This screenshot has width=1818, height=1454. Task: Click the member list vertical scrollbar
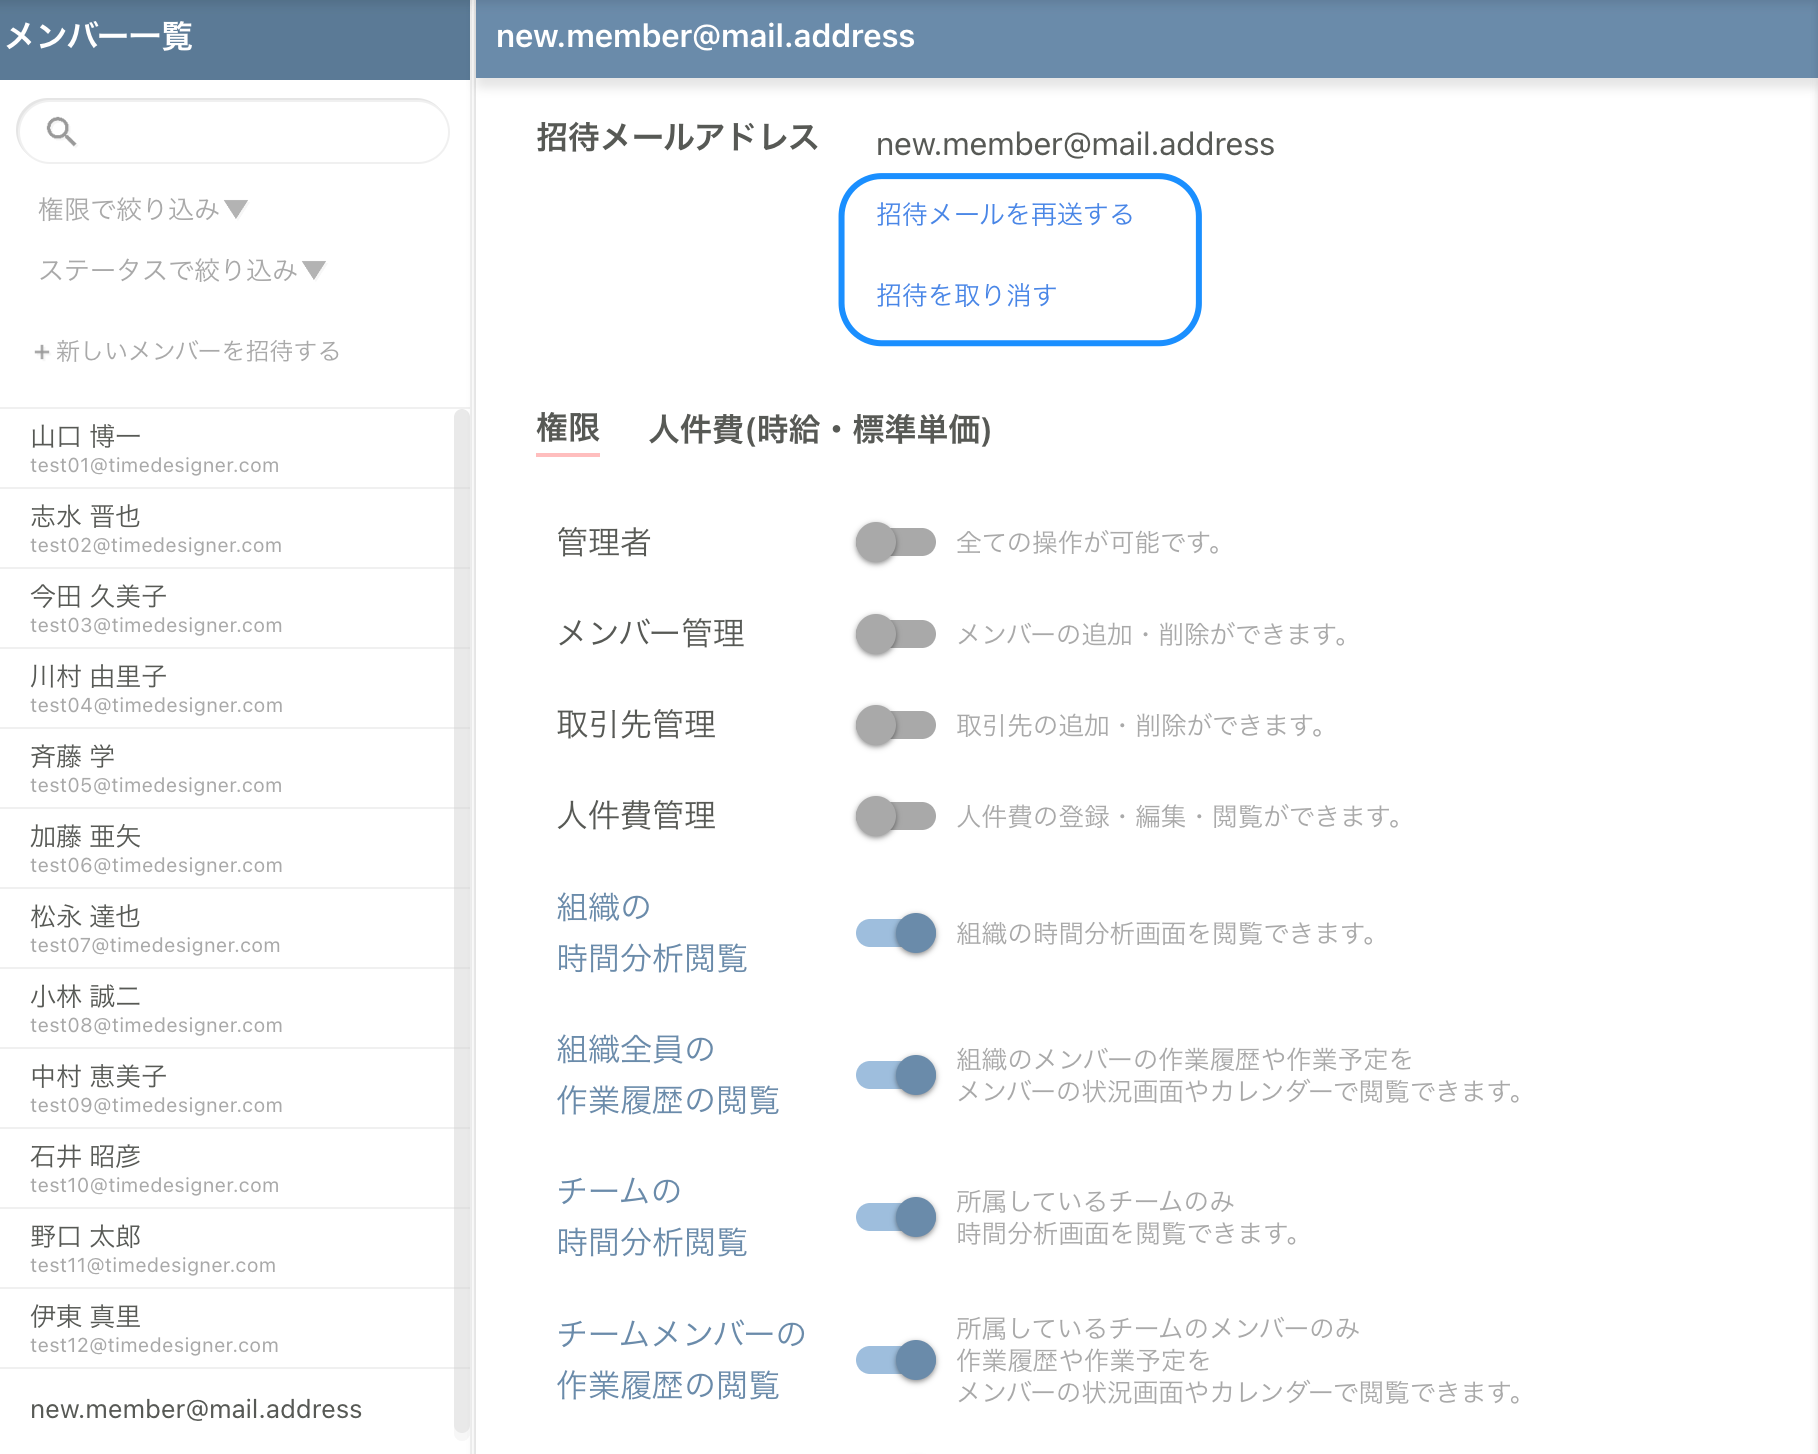click(461, 900)
